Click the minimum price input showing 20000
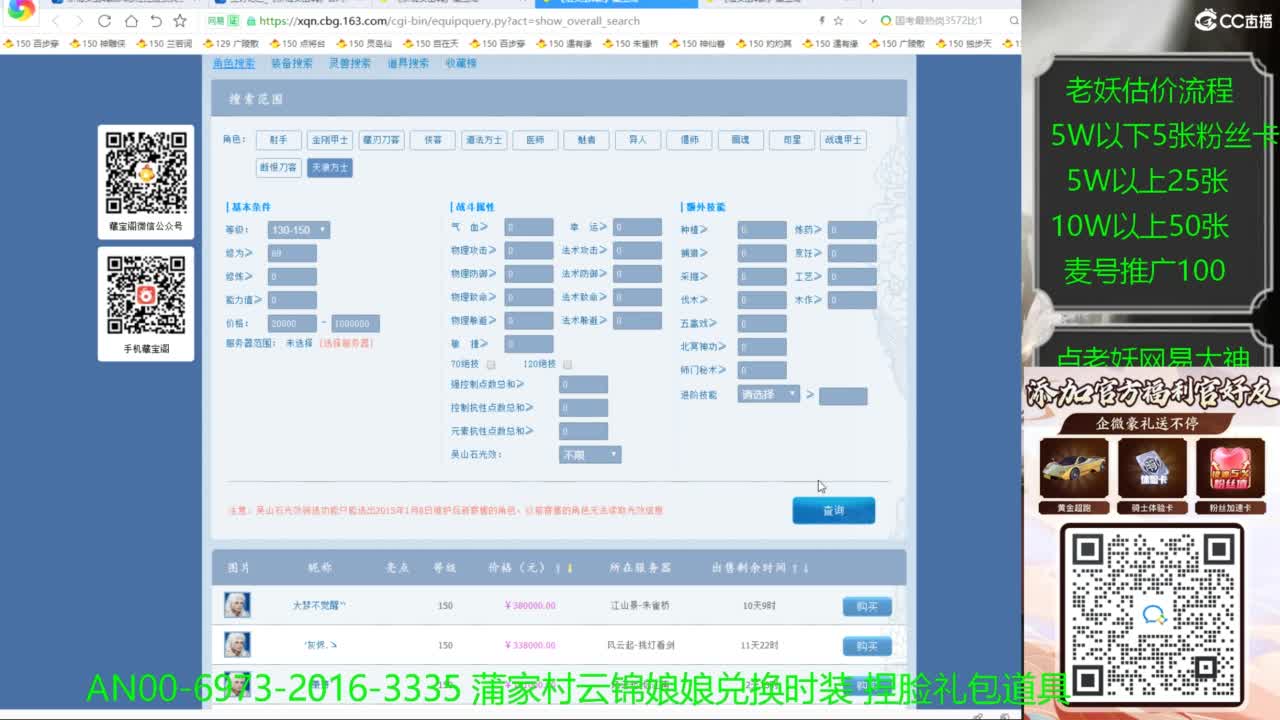Viewport: 1280px width, 720px height. pos(290,323)
